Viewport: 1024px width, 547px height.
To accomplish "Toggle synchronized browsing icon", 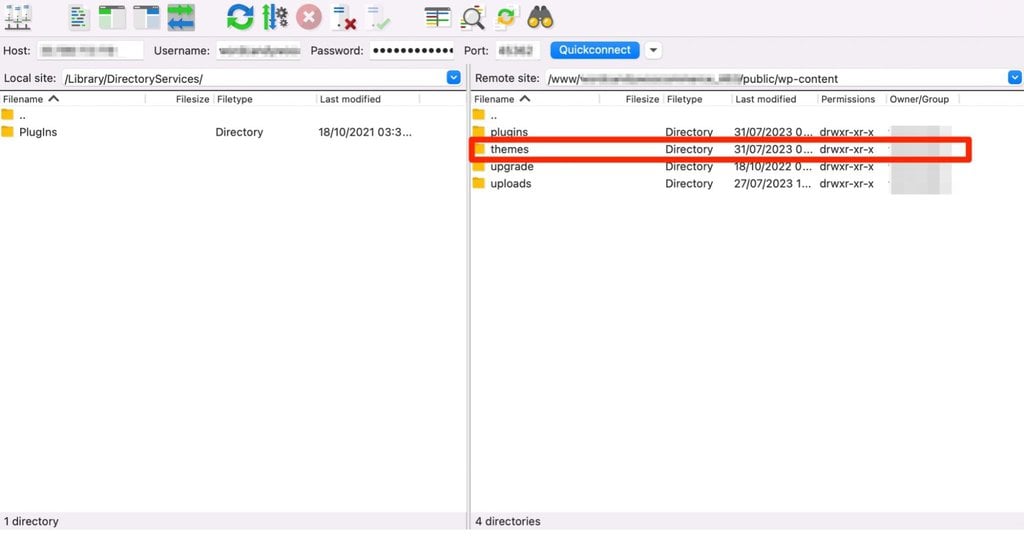I will click(x=506, y=17).
